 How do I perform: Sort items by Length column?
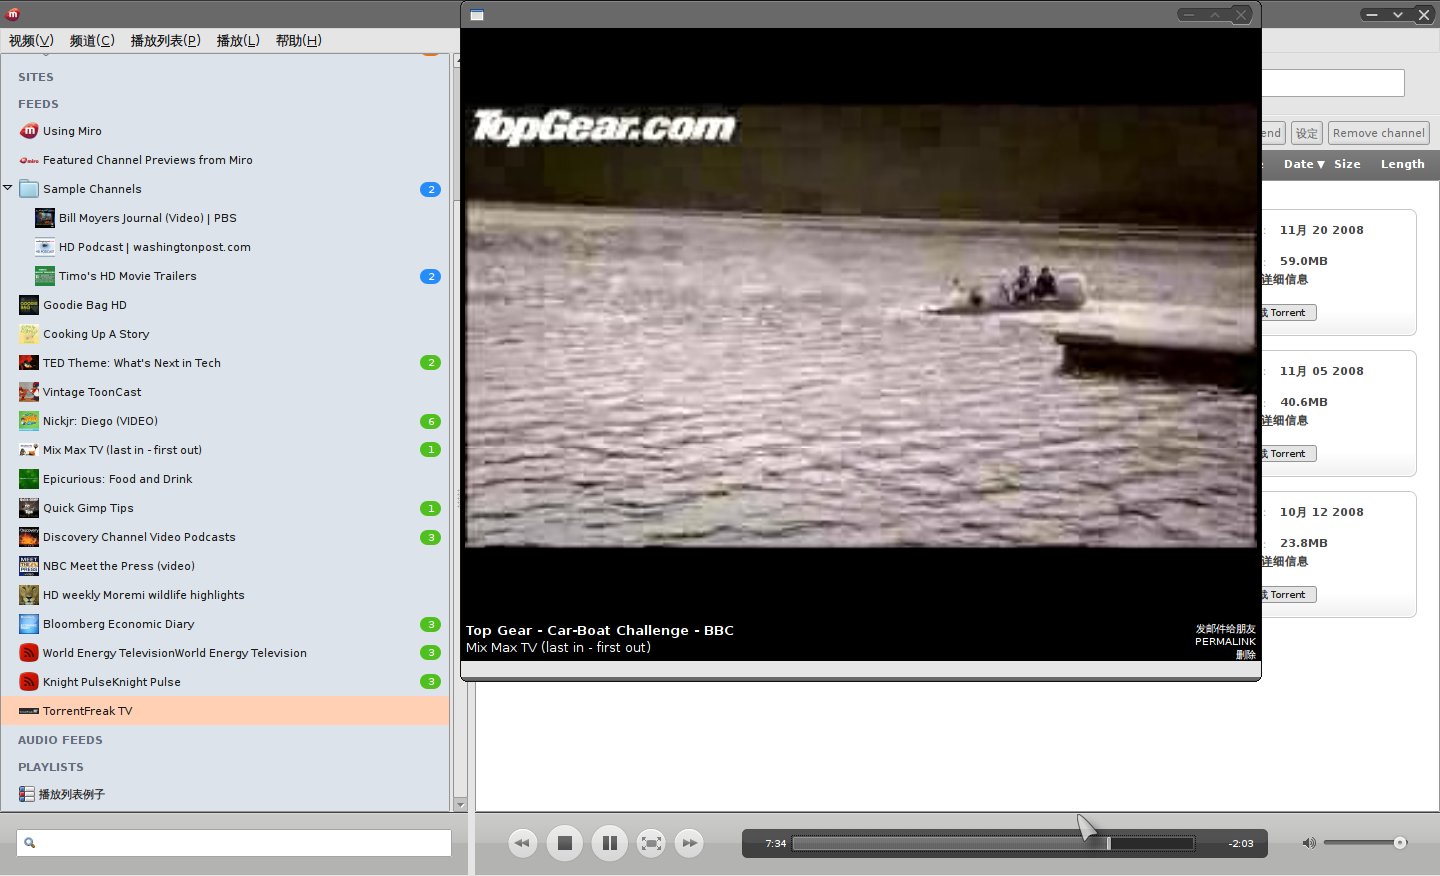(x=1402, y=164)
